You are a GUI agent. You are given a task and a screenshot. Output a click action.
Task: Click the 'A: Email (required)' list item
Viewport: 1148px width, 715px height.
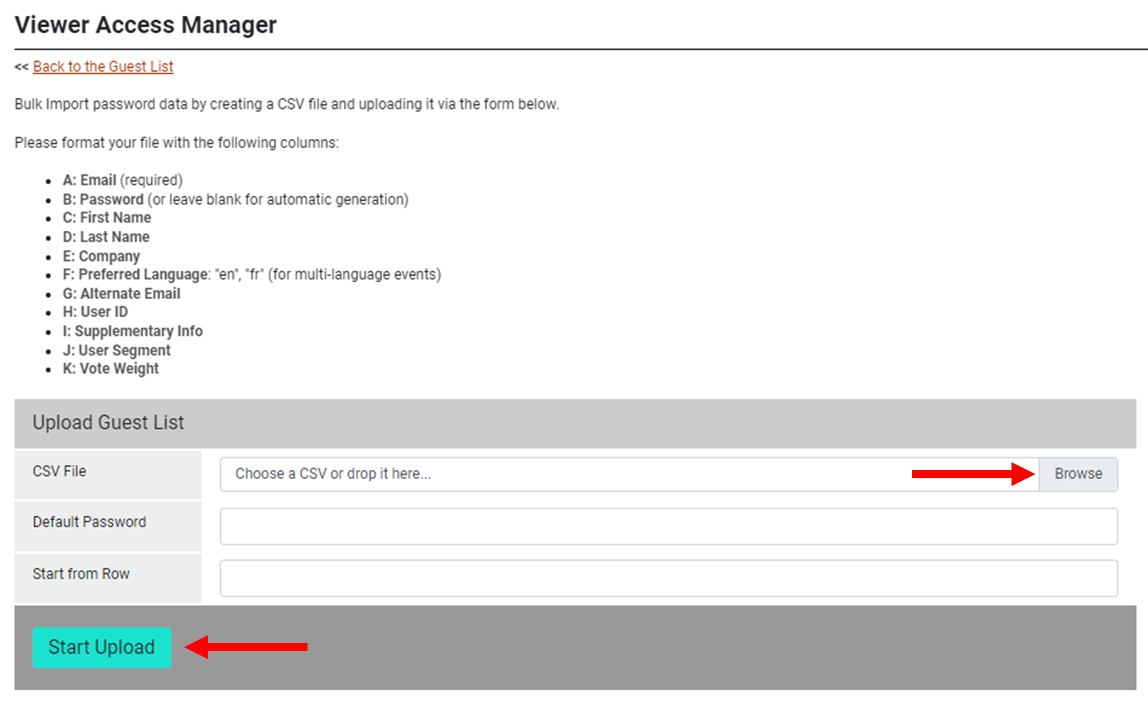click(122, 181)
